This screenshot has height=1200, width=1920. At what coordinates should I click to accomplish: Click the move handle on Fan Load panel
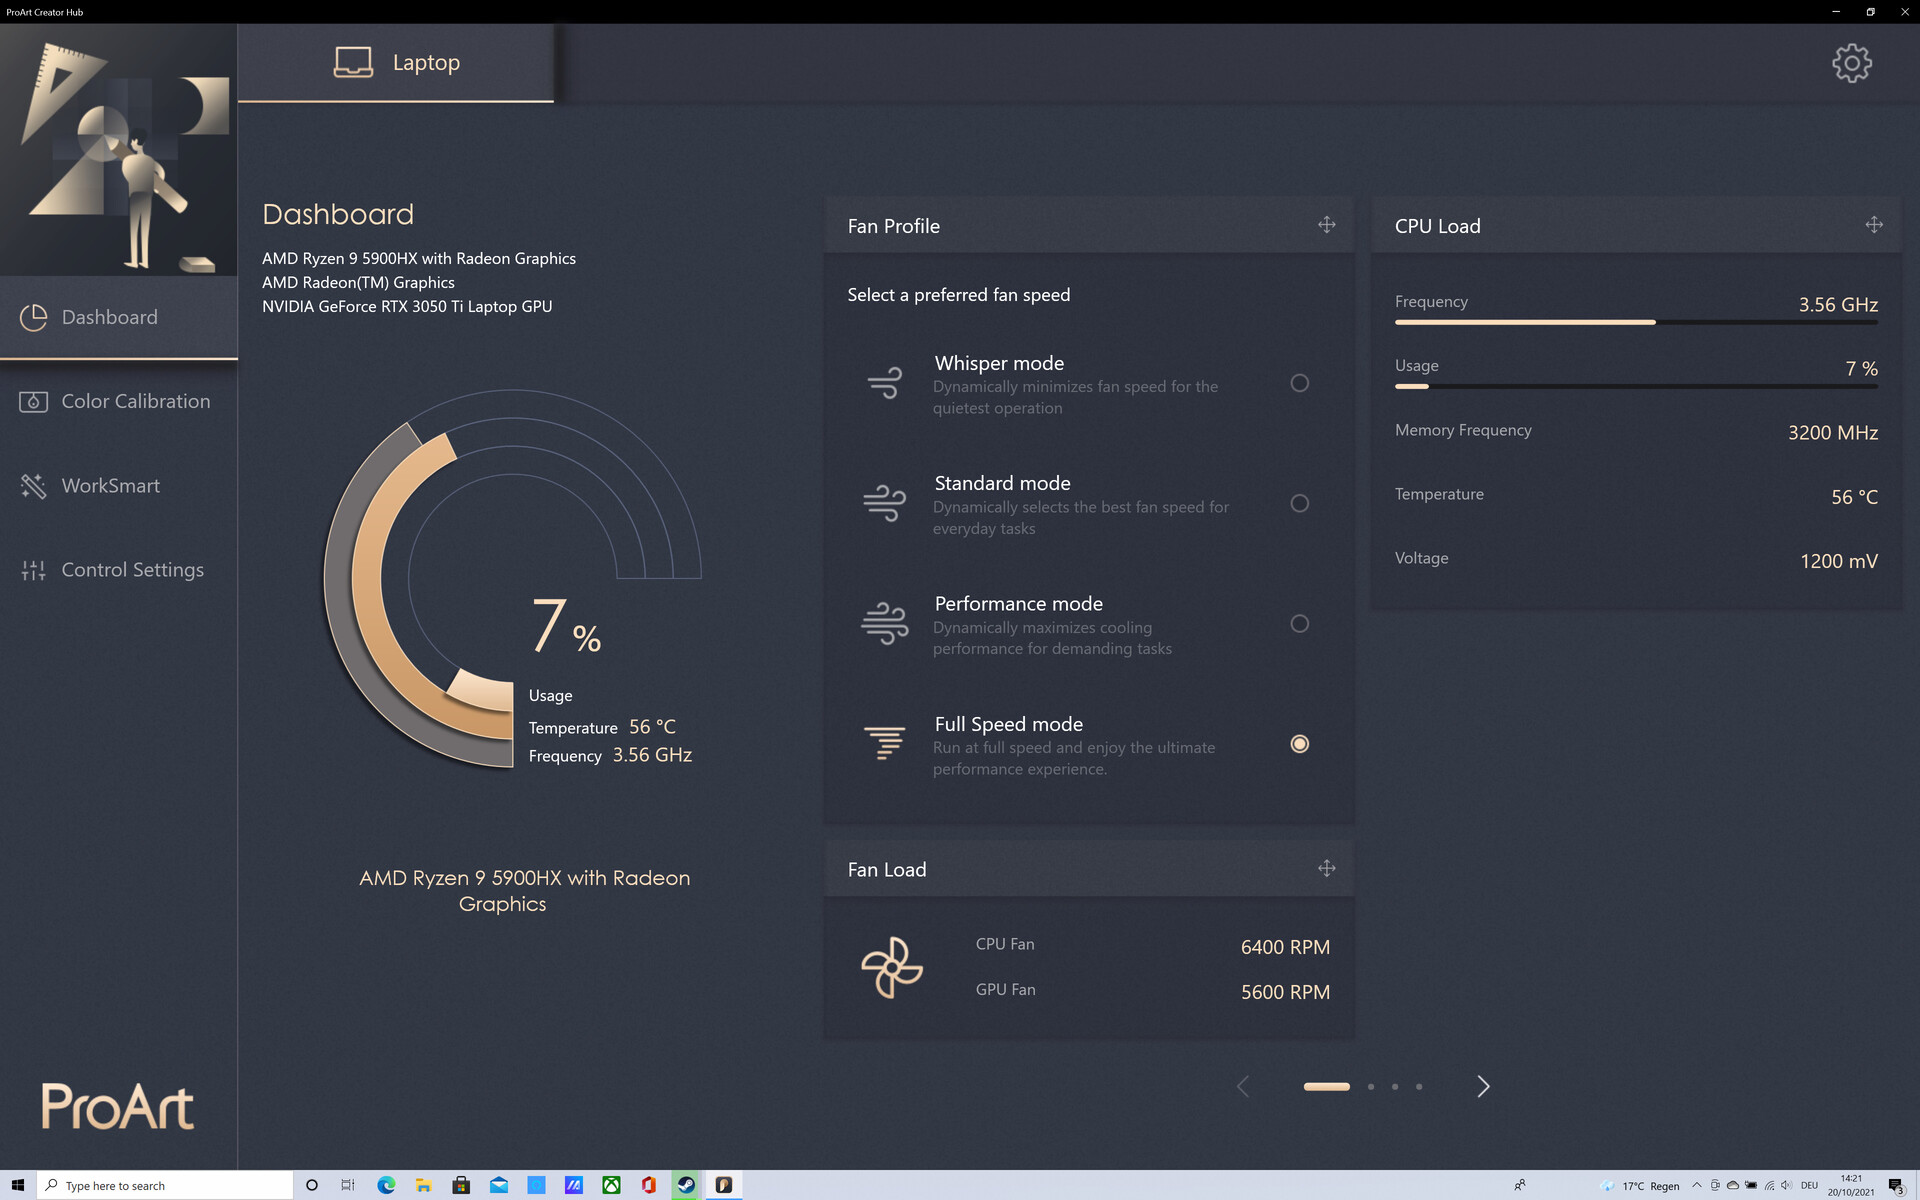[1326, 868]
